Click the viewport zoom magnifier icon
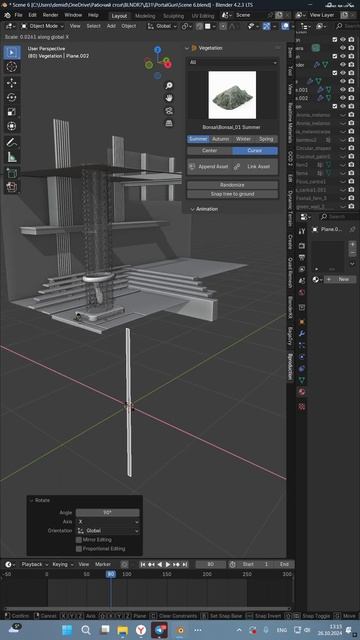This screenshot has width=360, height=640. (x=169, y=85)
